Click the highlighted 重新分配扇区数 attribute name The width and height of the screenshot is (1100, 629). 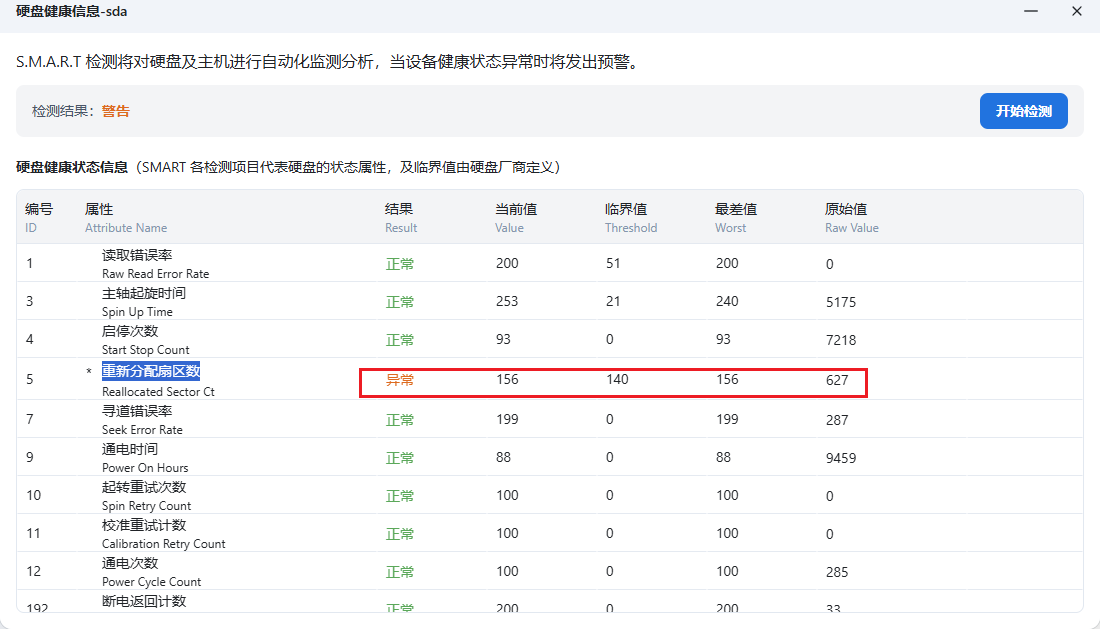[x=151, y=371]
